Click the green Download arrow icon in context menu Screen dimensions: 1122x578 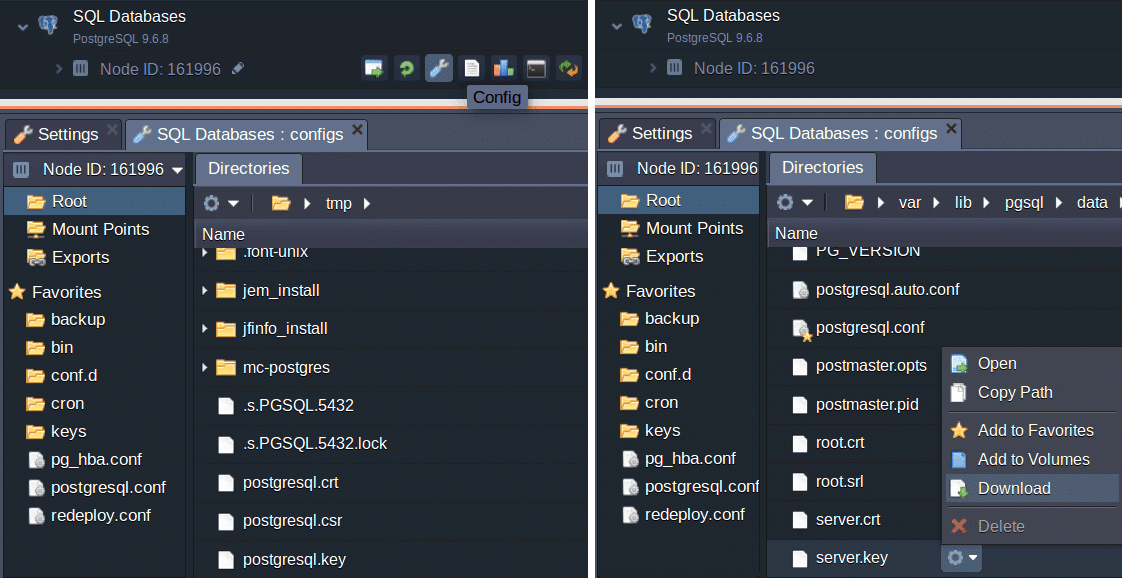(959, 489)
